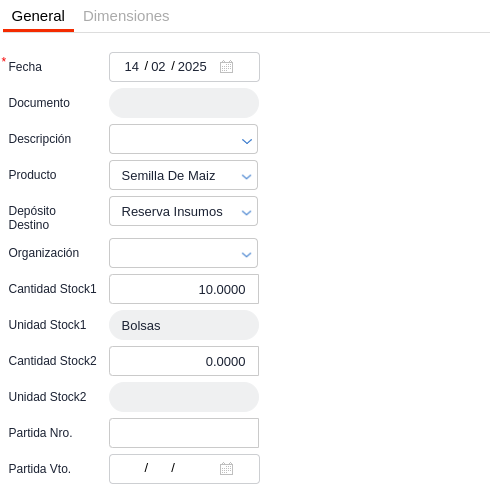The width and height of the screenshot is (490, 489).
Task: Click the disabled Documento field
Action: tap(184, 103)
